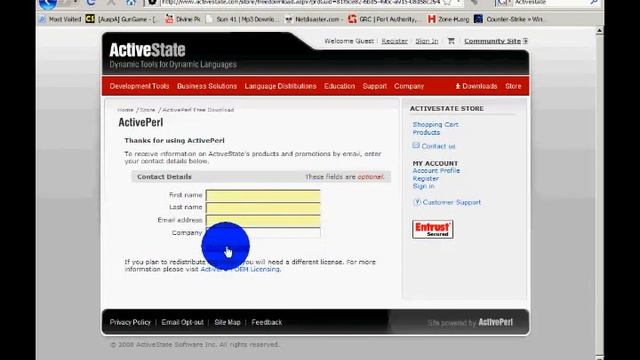Open the Counter-Strike bookmark
Viewport: 640px width, 360px height.
509,19
